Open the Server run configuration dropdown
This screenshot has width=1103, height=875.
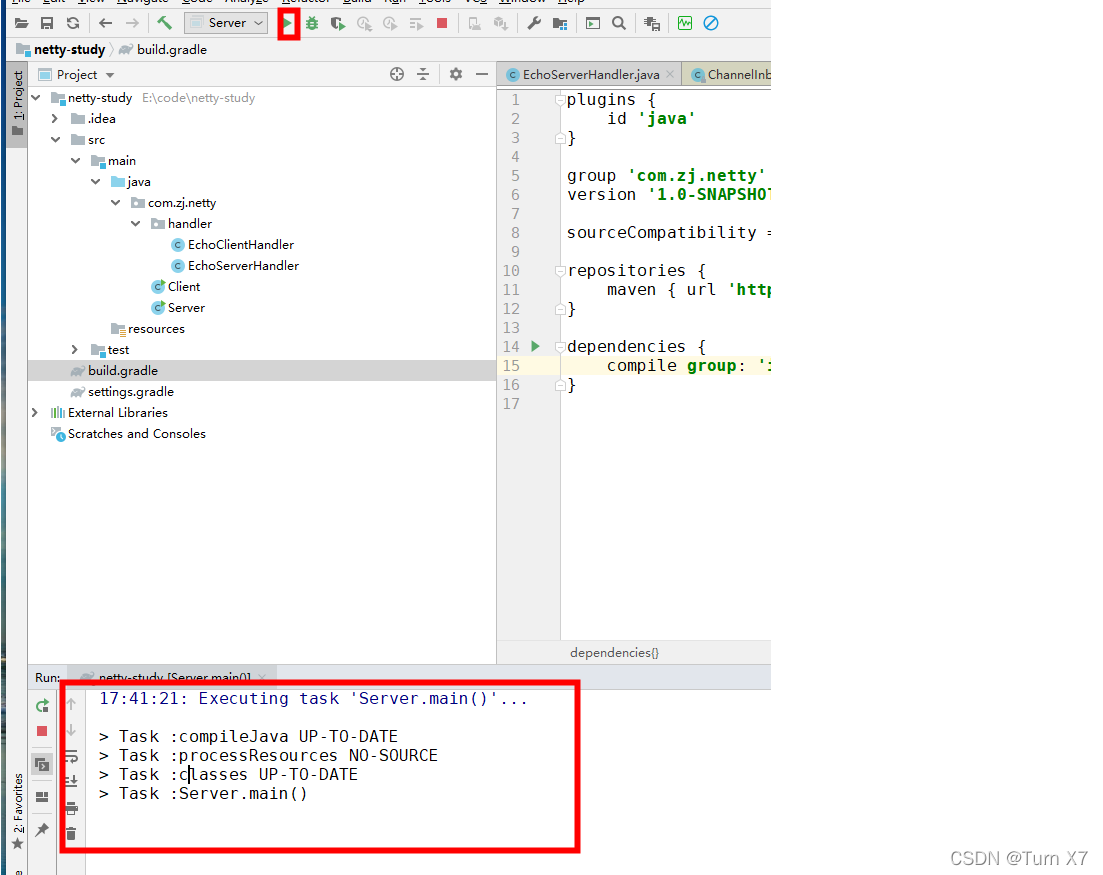click(226, 23)
